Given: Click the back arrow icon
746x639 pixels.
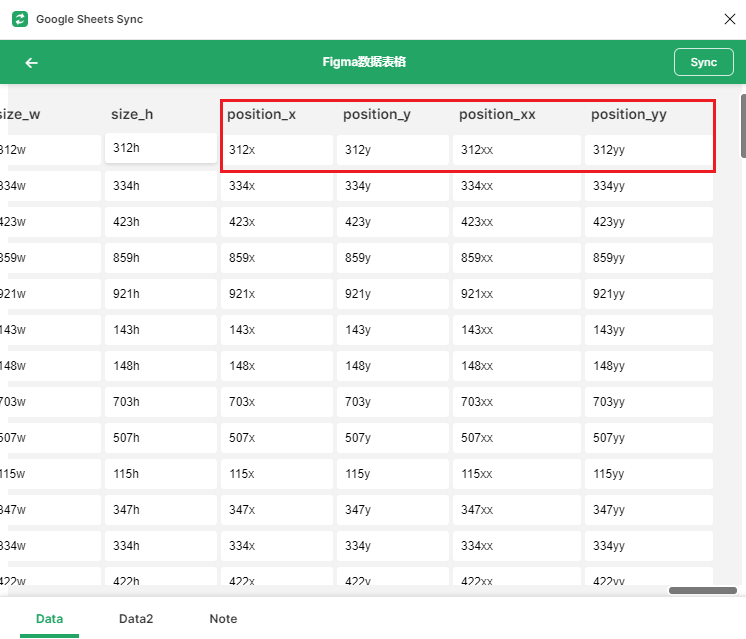Looking at the screenshot, I should pos(32,63).
